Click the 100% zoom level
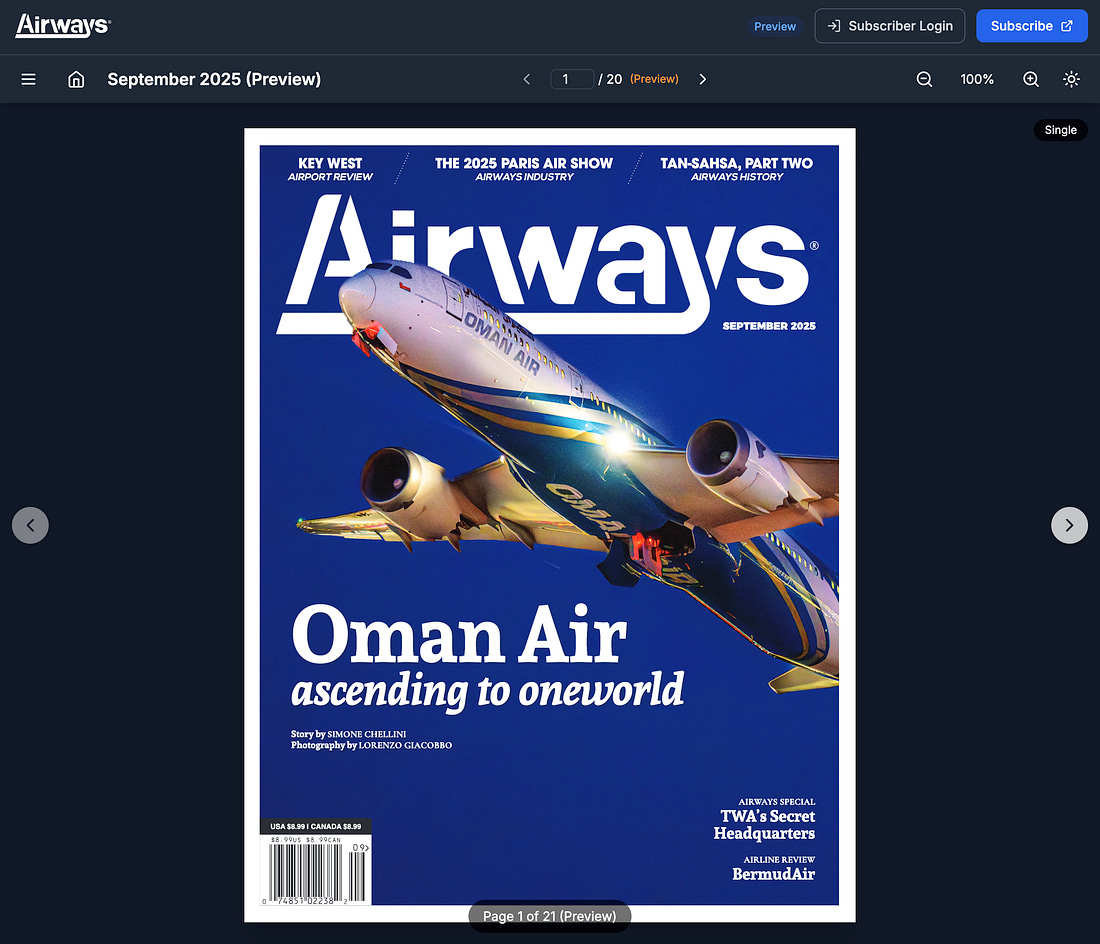Viewport: 1100px width, 944px height. pos(977,79)
